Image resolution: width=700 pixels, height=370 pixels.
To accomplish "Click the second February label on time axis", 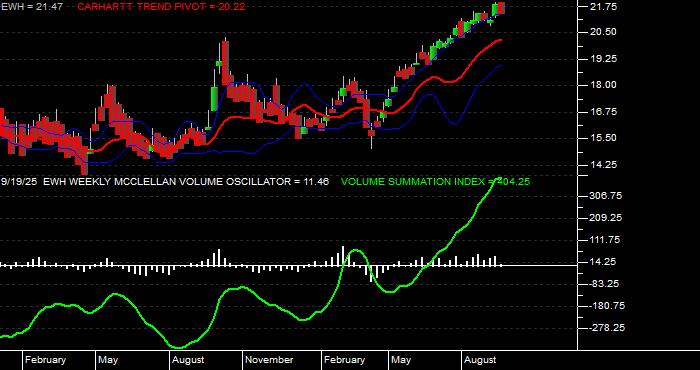I will coord(344,360).
